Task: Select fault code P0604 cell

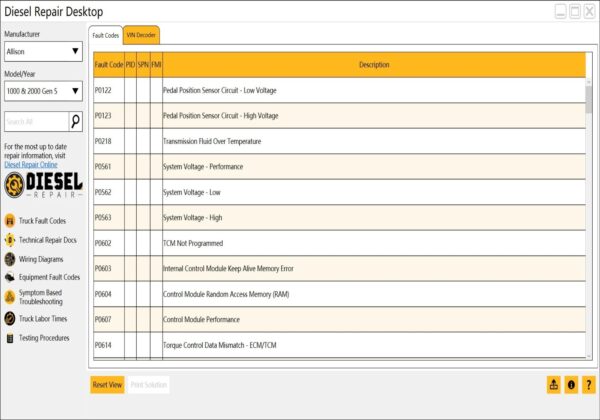Action: (109, 294)
